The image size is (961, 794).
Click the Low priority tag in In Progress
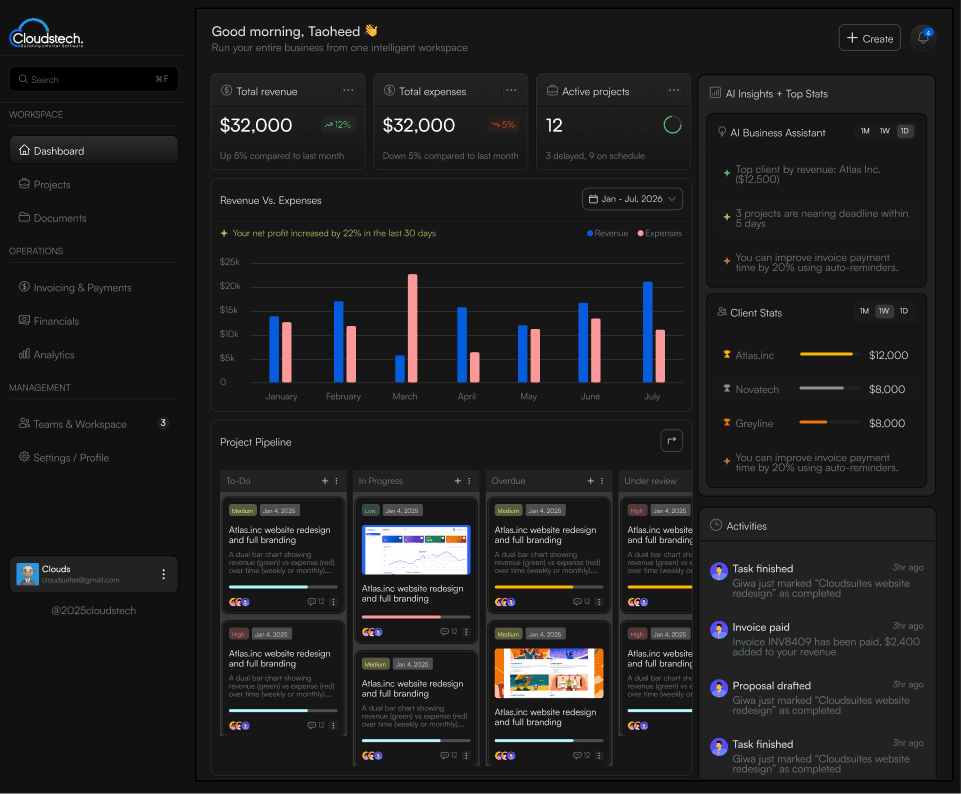370,510
